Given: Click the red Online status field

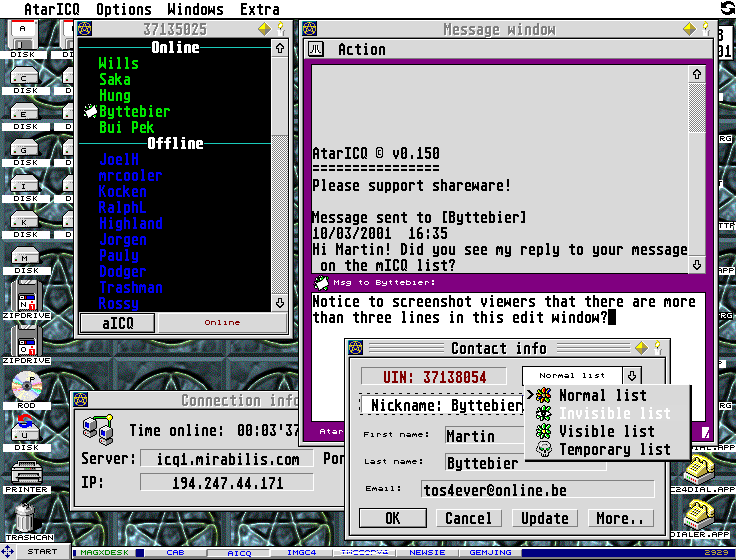Looking at the screenshot, I should pos(222,322).
